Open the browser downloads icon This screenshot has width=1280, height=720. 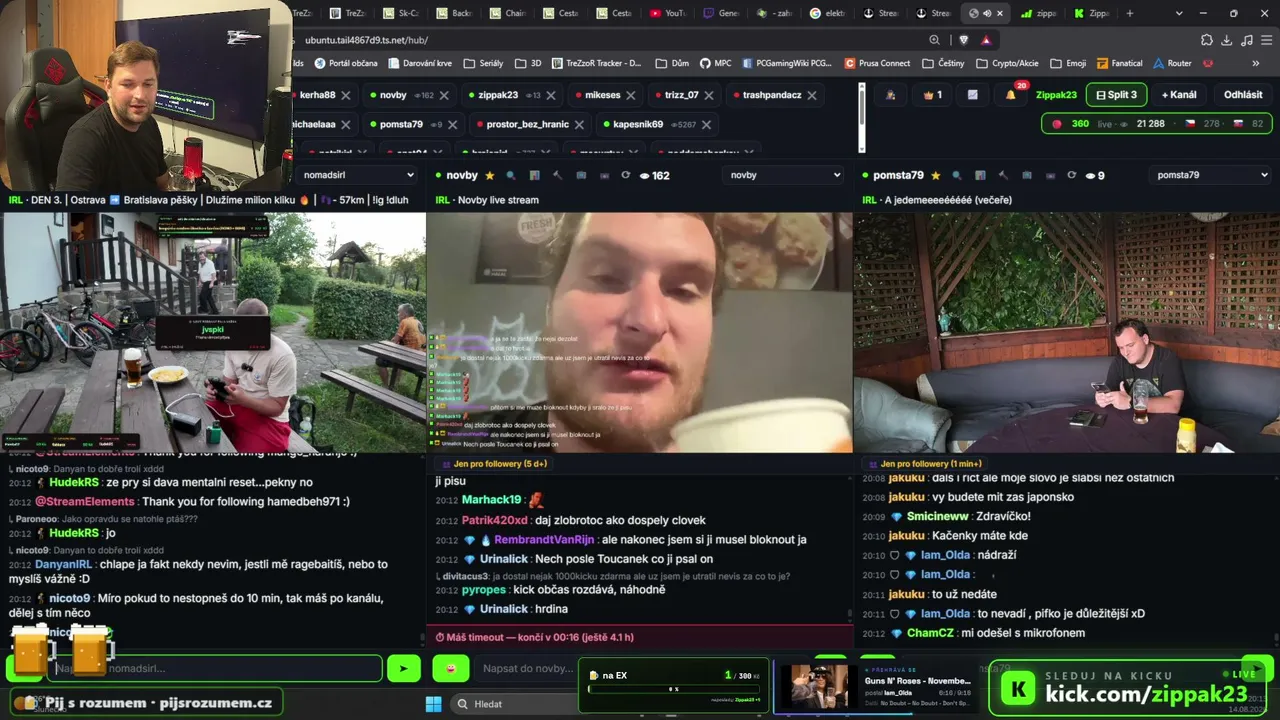click(x=1226, y=40)
